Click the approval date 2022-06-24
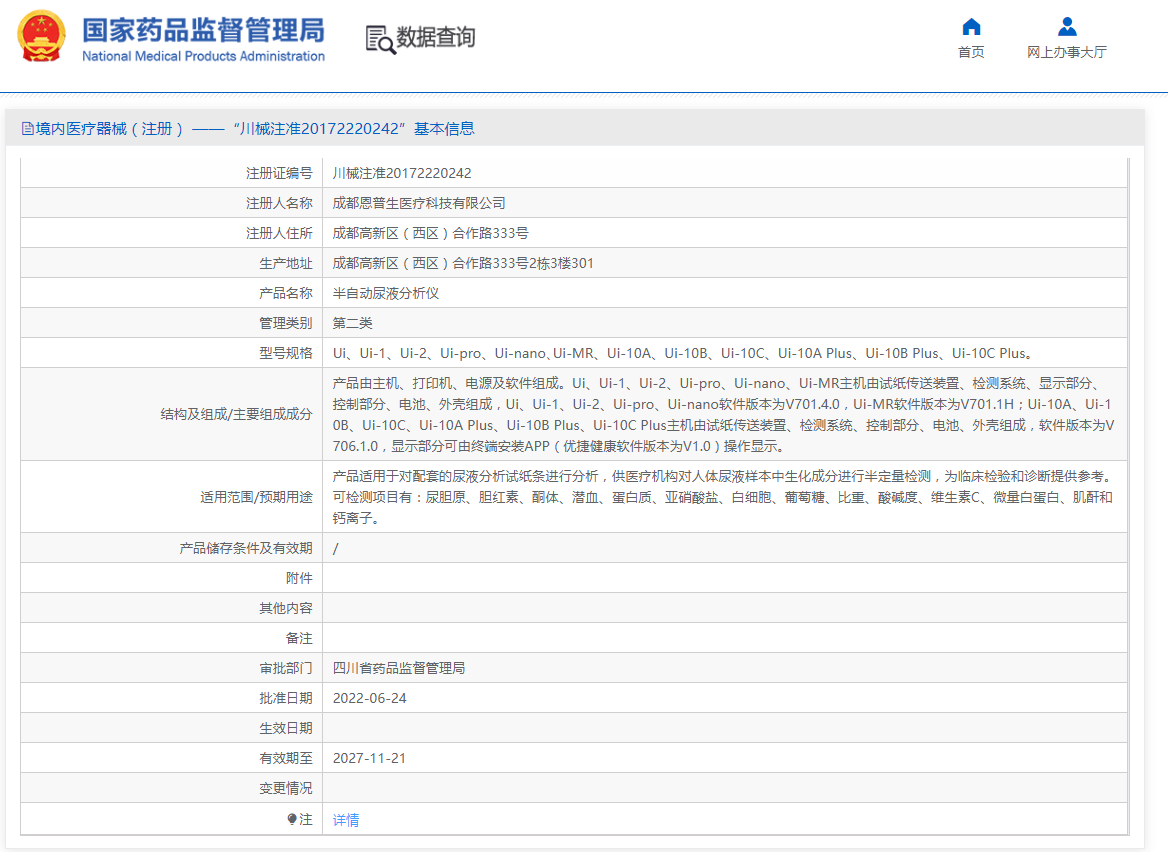The image size is (1168, 852). pyautogui.click(x=370, y=698)
